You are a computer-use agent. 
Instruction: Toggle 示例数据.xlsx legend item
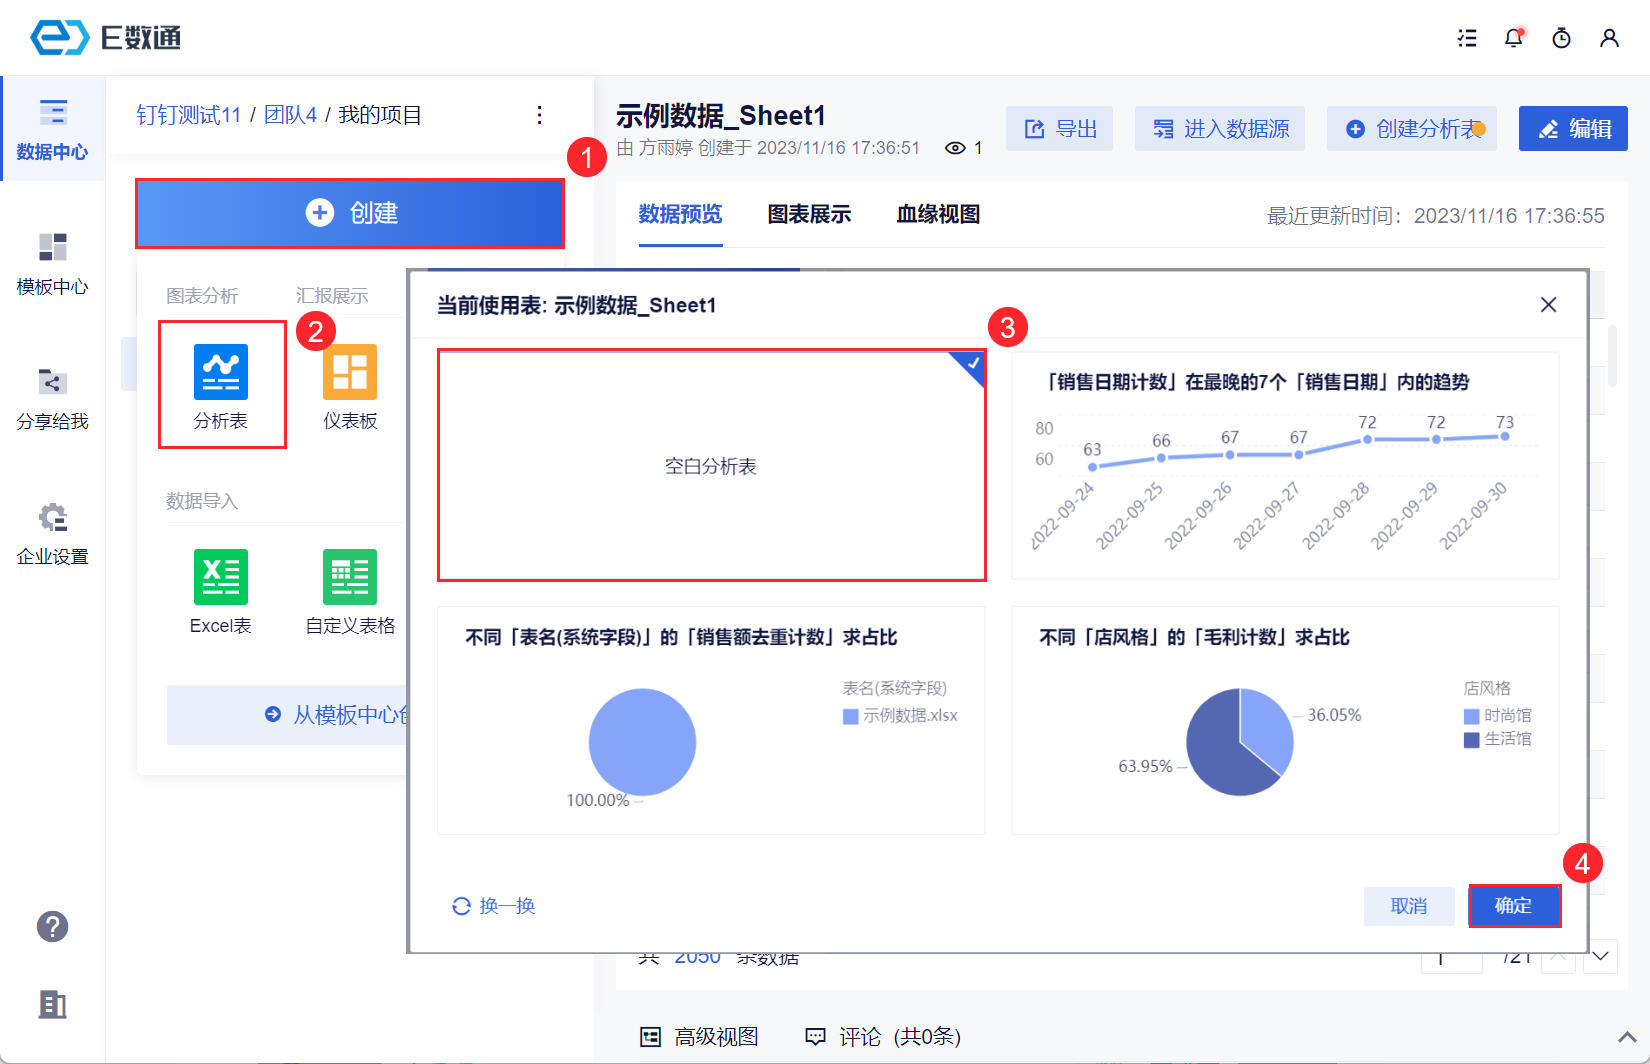pos(900,716)
